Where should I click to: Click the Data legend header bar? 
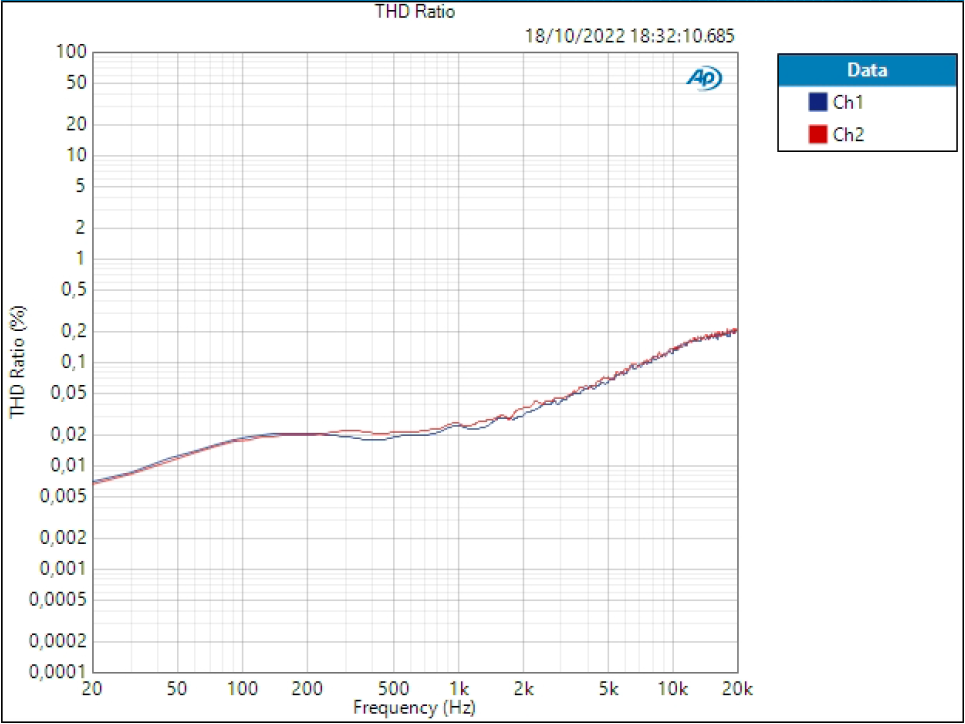866,70
